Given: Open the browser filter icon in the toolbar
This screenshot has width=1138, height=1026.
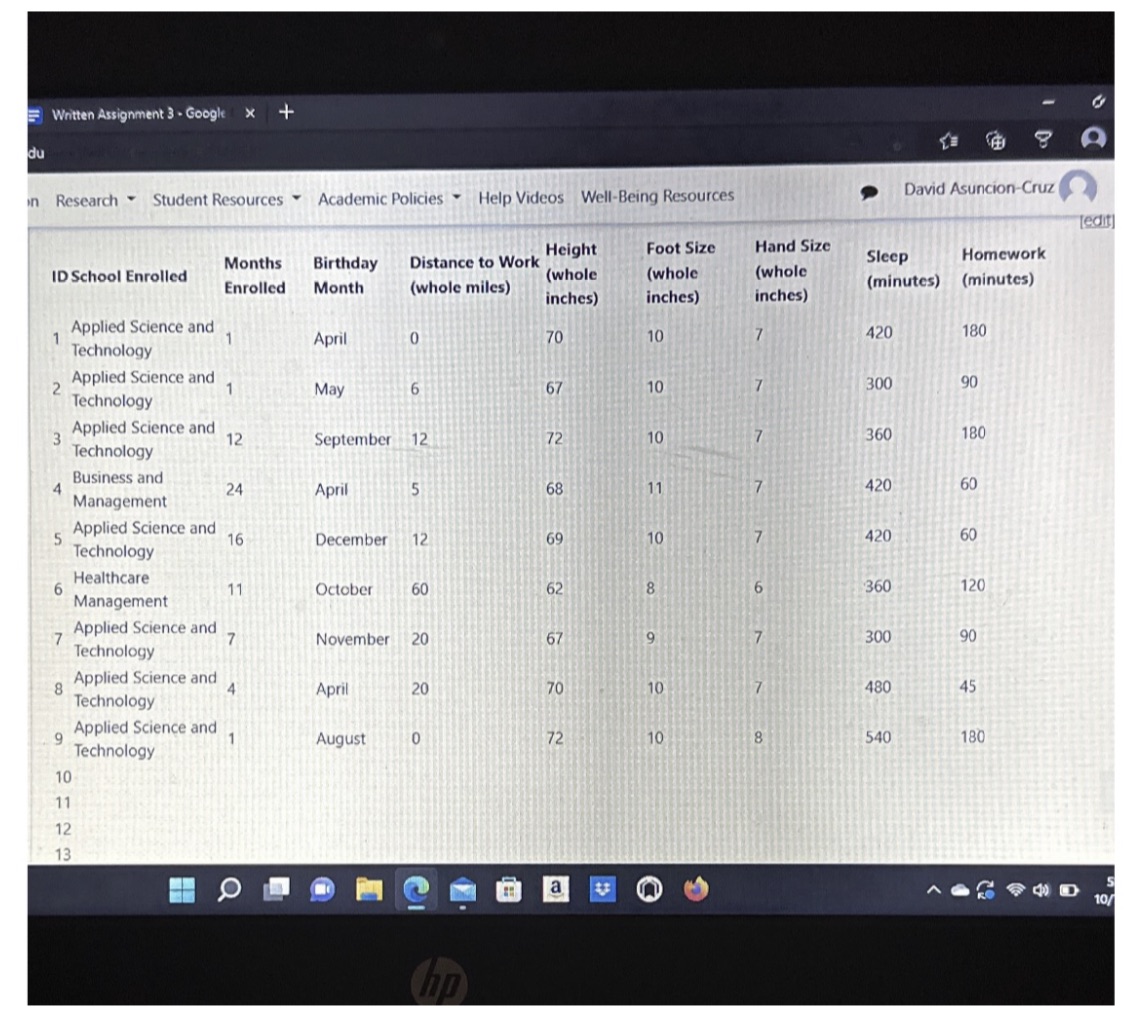Looking at the screenshot, I should [1043, 142].
